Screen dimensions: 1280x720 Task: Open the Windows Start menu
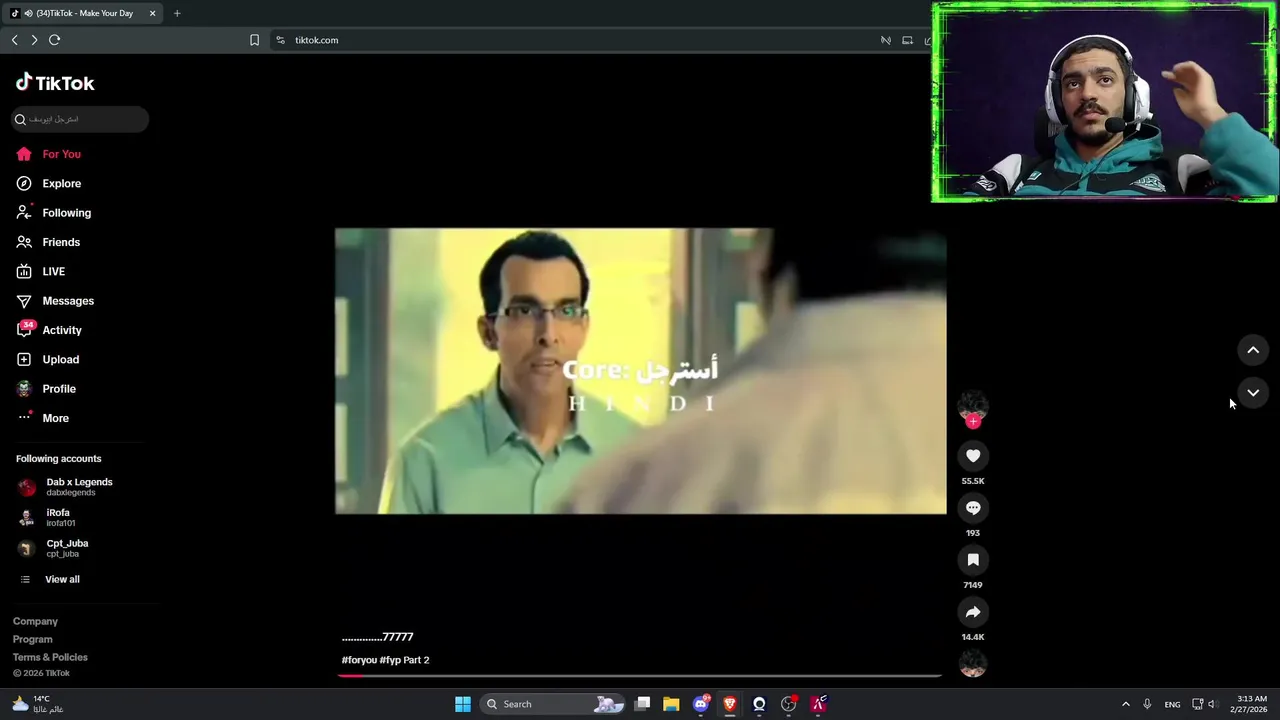click(463, 704)
